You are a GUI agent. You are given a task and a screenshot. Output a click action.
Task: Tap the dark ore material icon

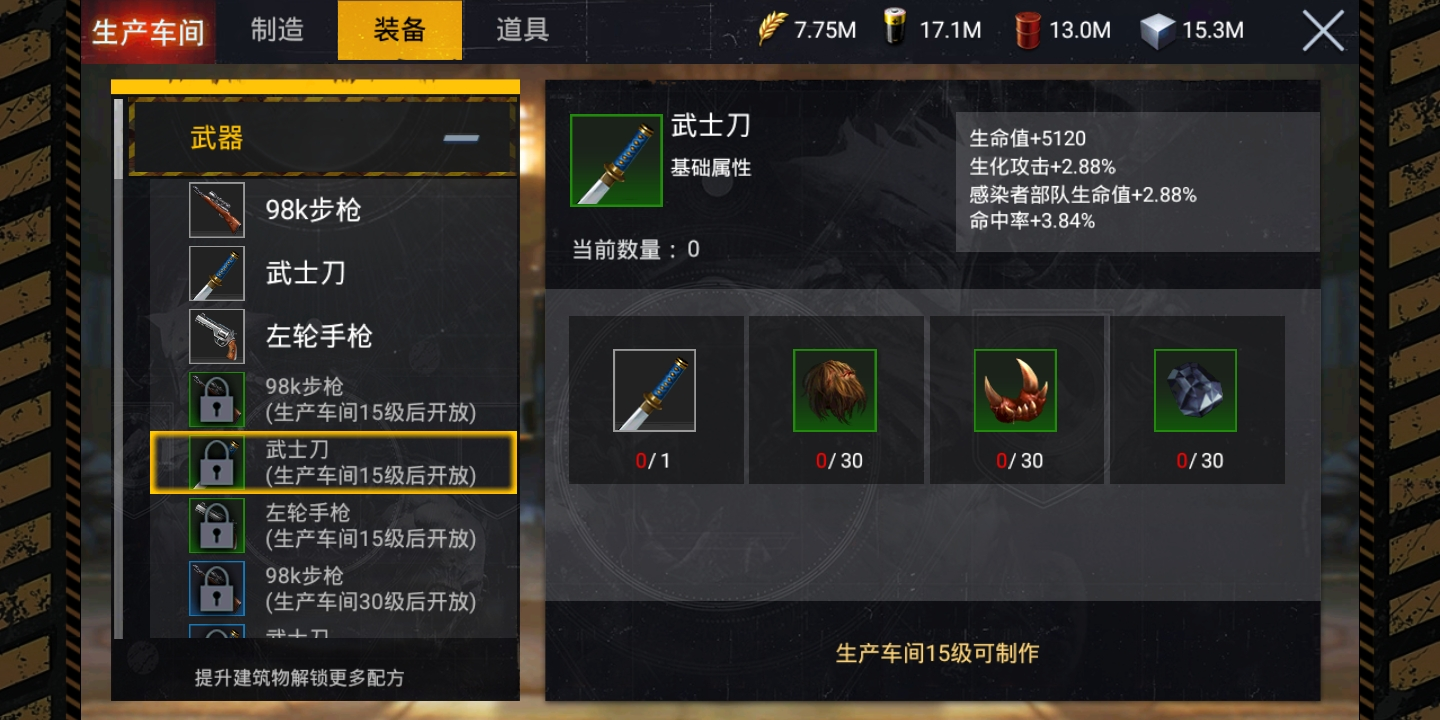pos(1195,390)
